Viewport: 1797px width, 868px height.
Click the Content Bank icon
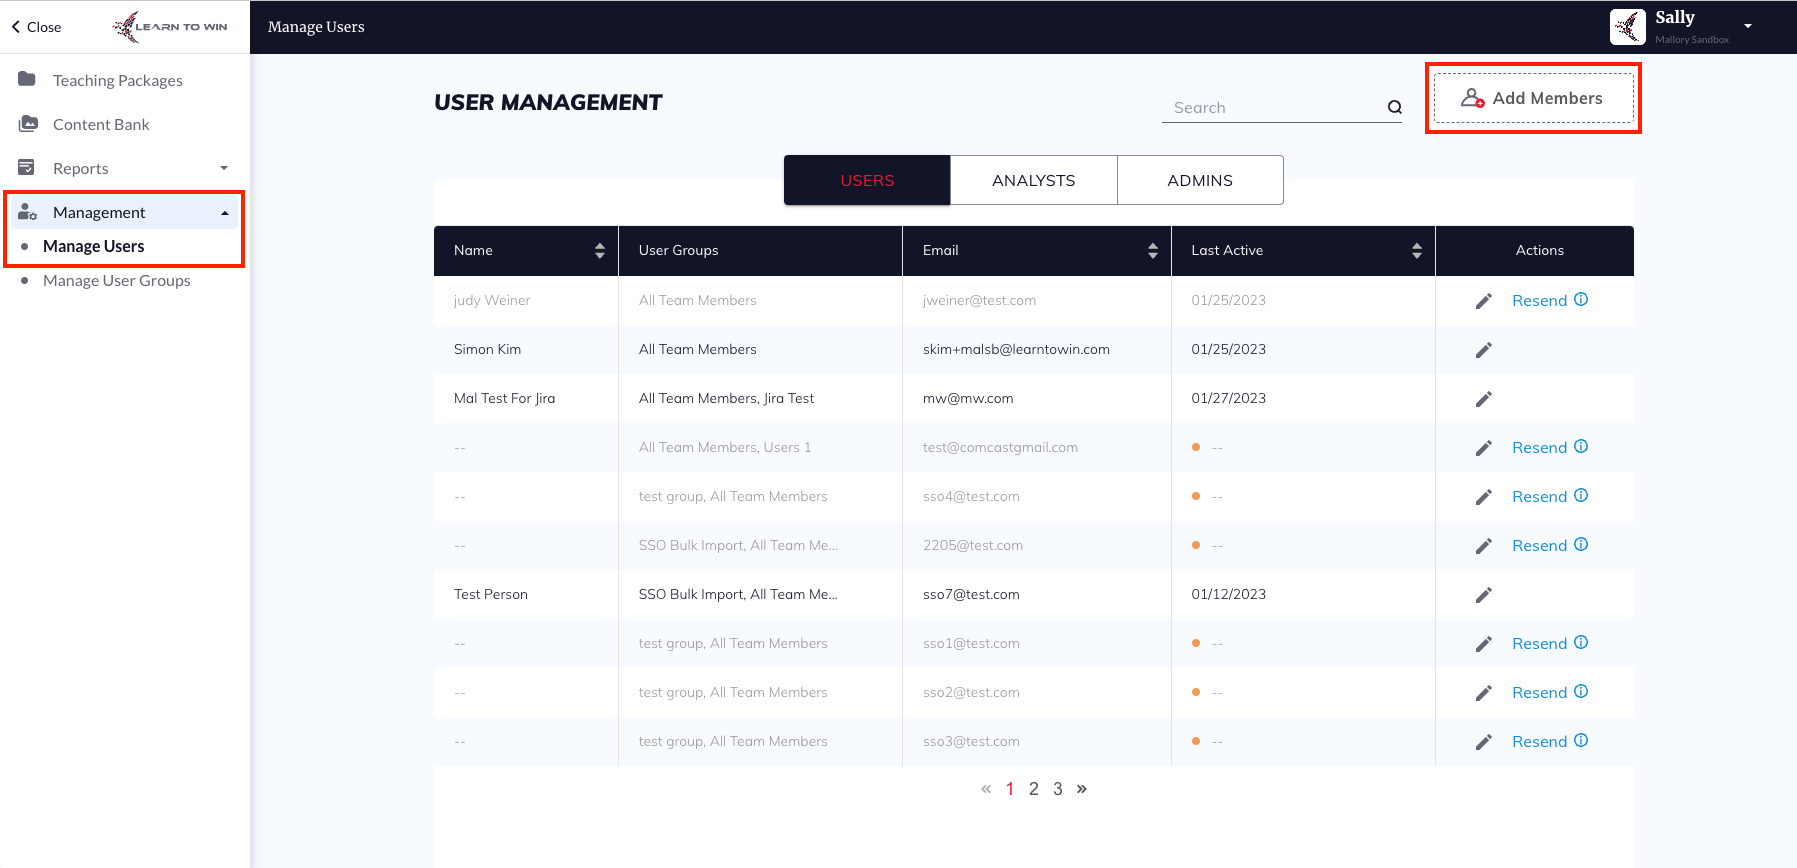coord(28,124)
